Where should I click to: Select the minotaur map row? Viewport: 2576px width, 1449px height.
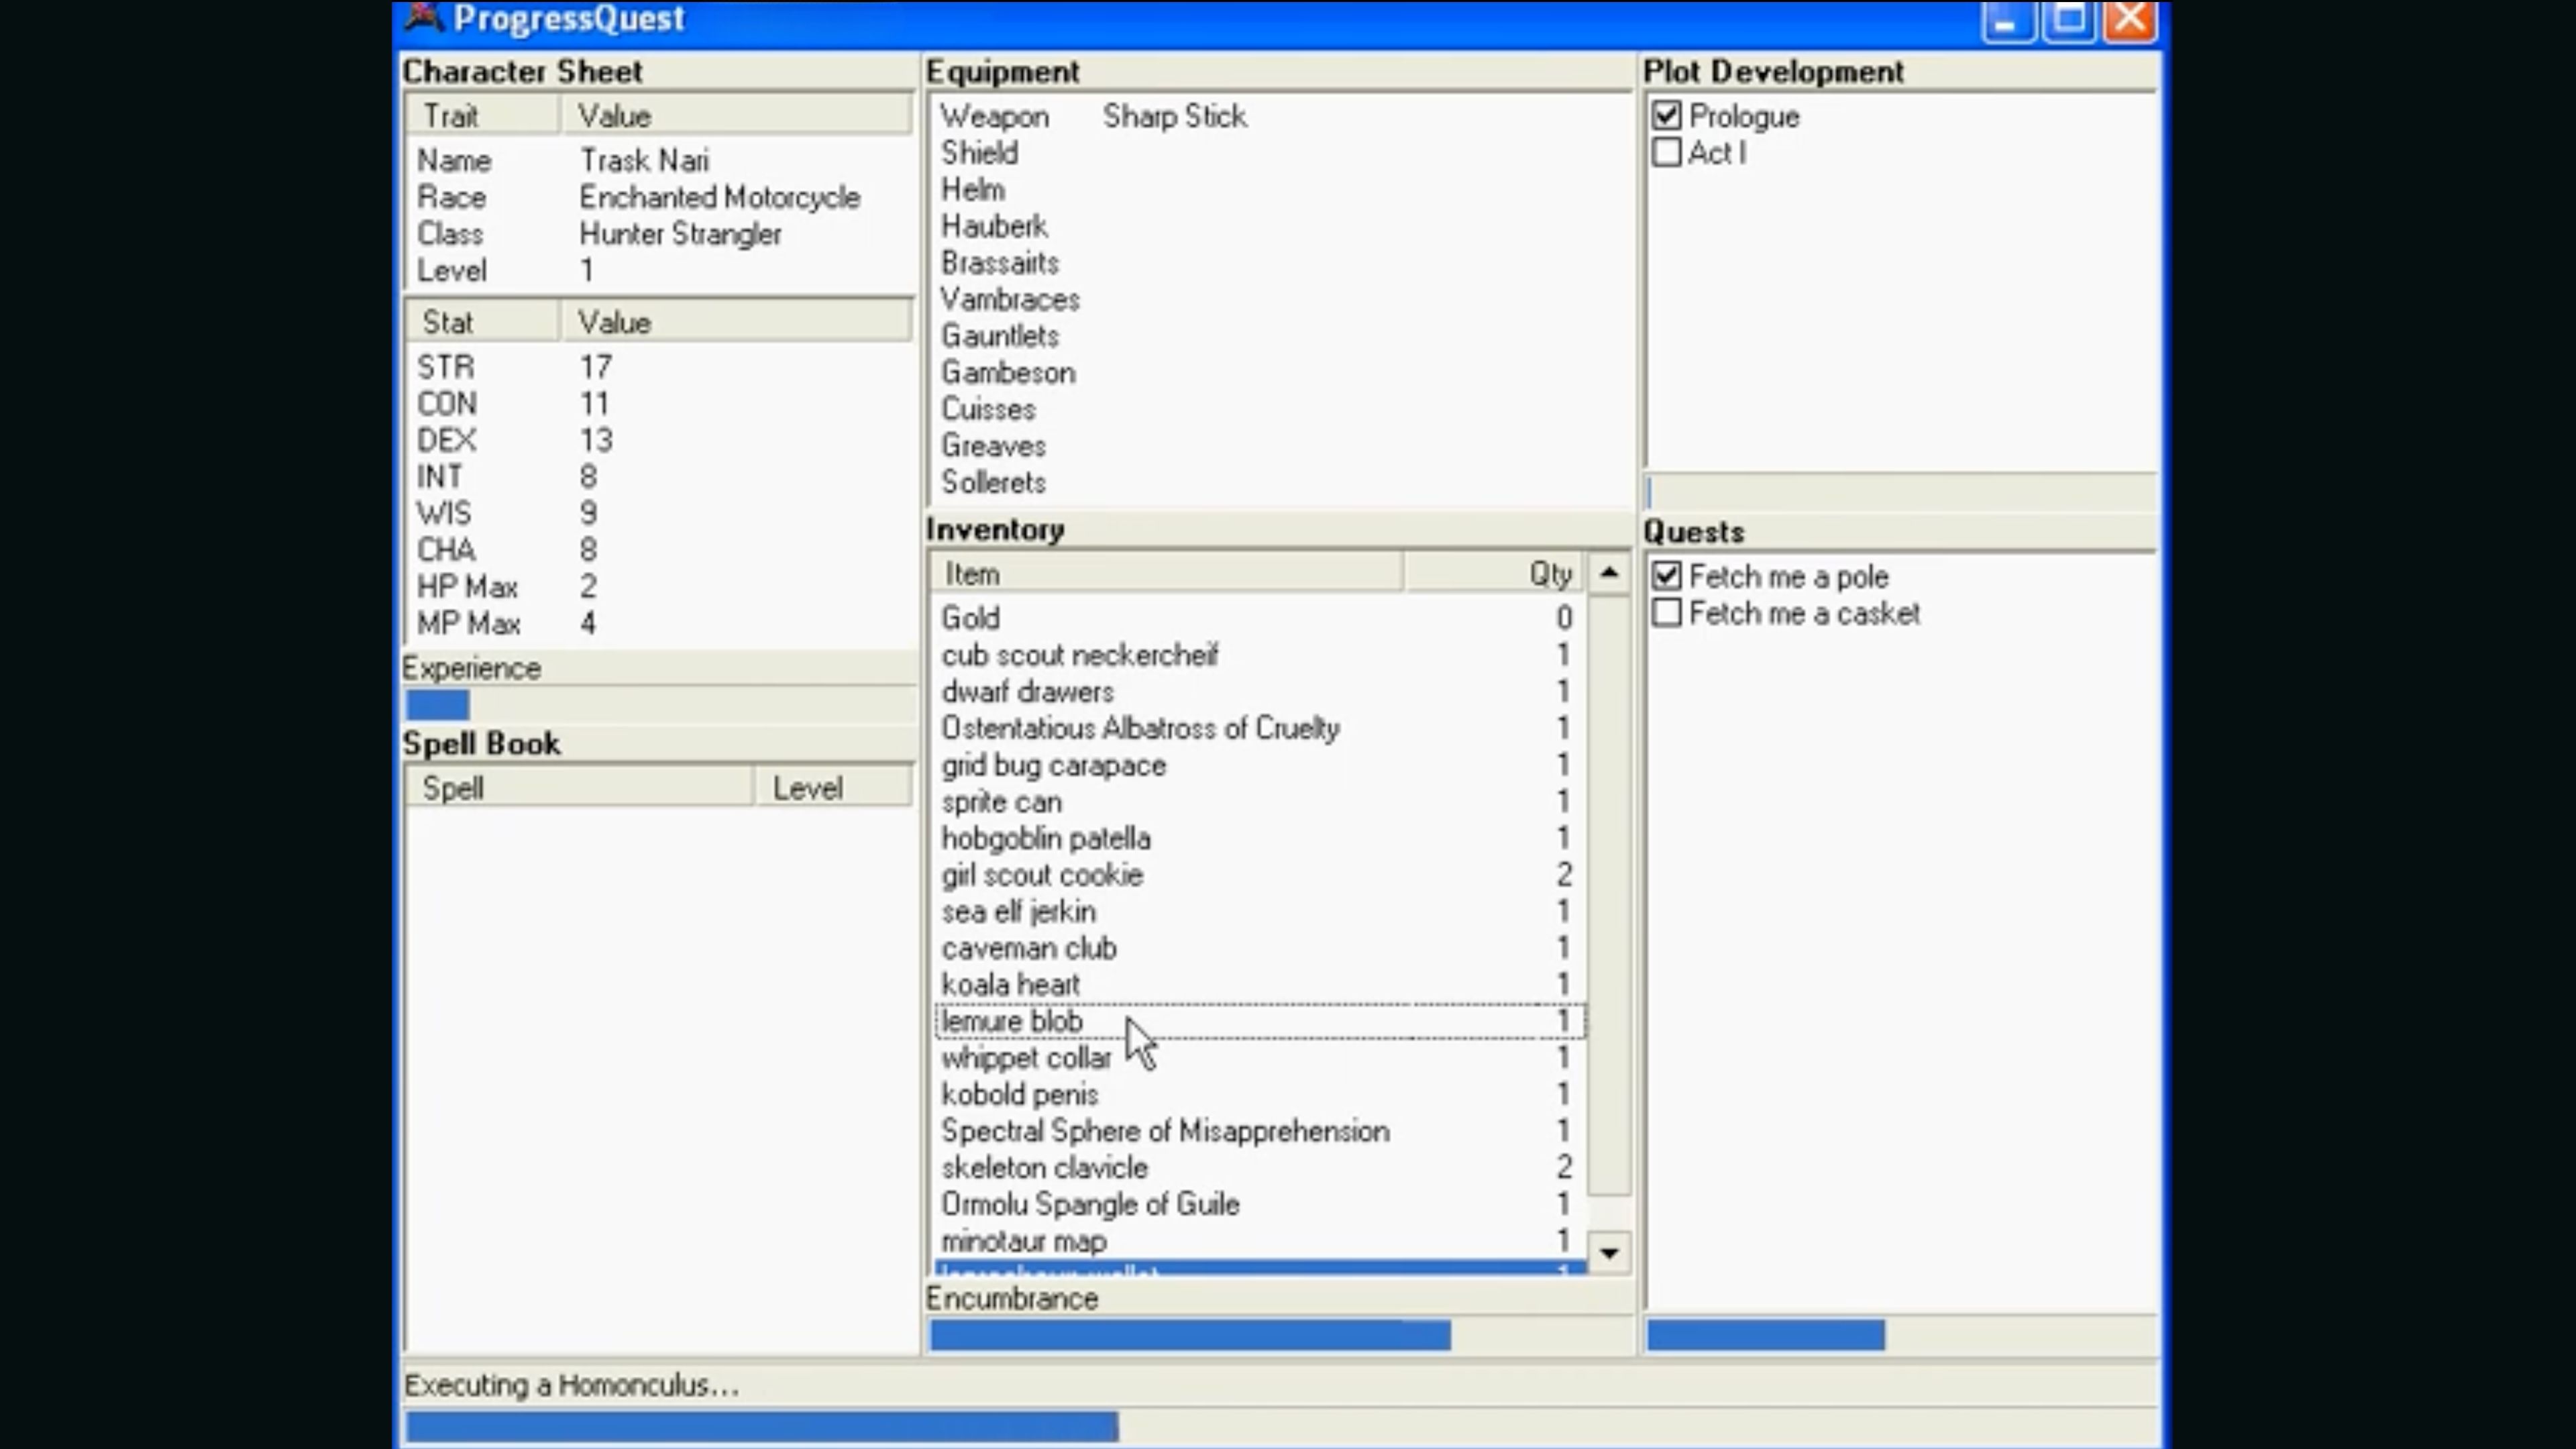click(1260, 1241)
